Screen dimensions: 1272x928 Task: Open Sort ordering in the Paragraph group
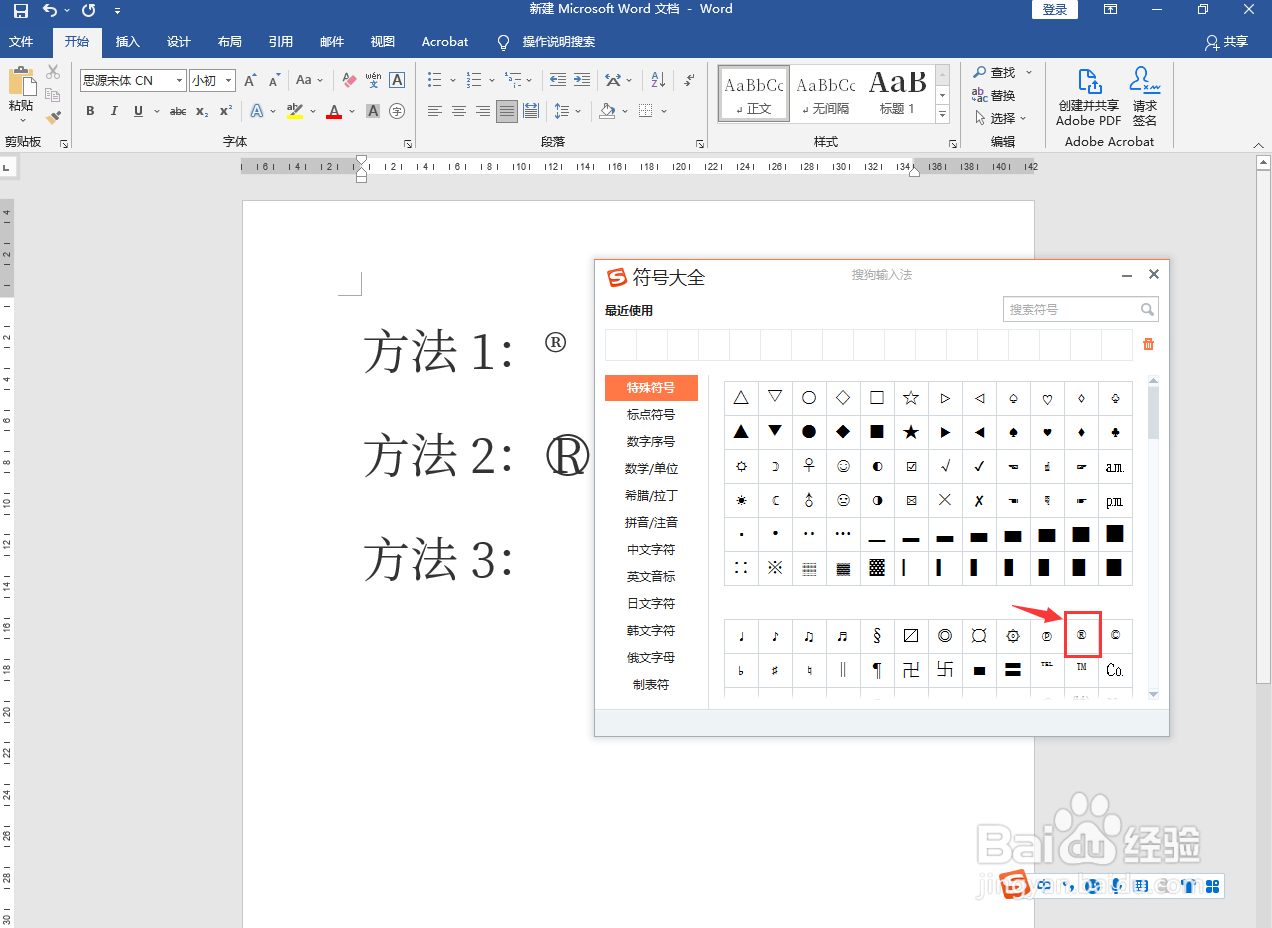[655, 80]
